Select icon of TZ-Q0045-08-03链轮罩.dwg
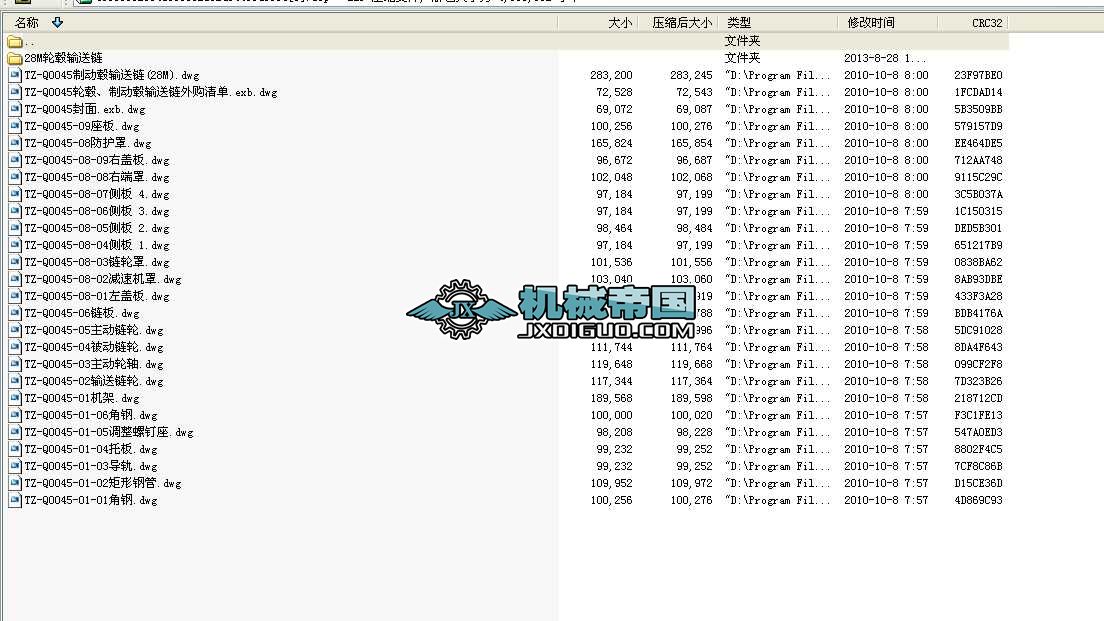The height and width of the screenshot is (621, 1104). tap(15, 262)
